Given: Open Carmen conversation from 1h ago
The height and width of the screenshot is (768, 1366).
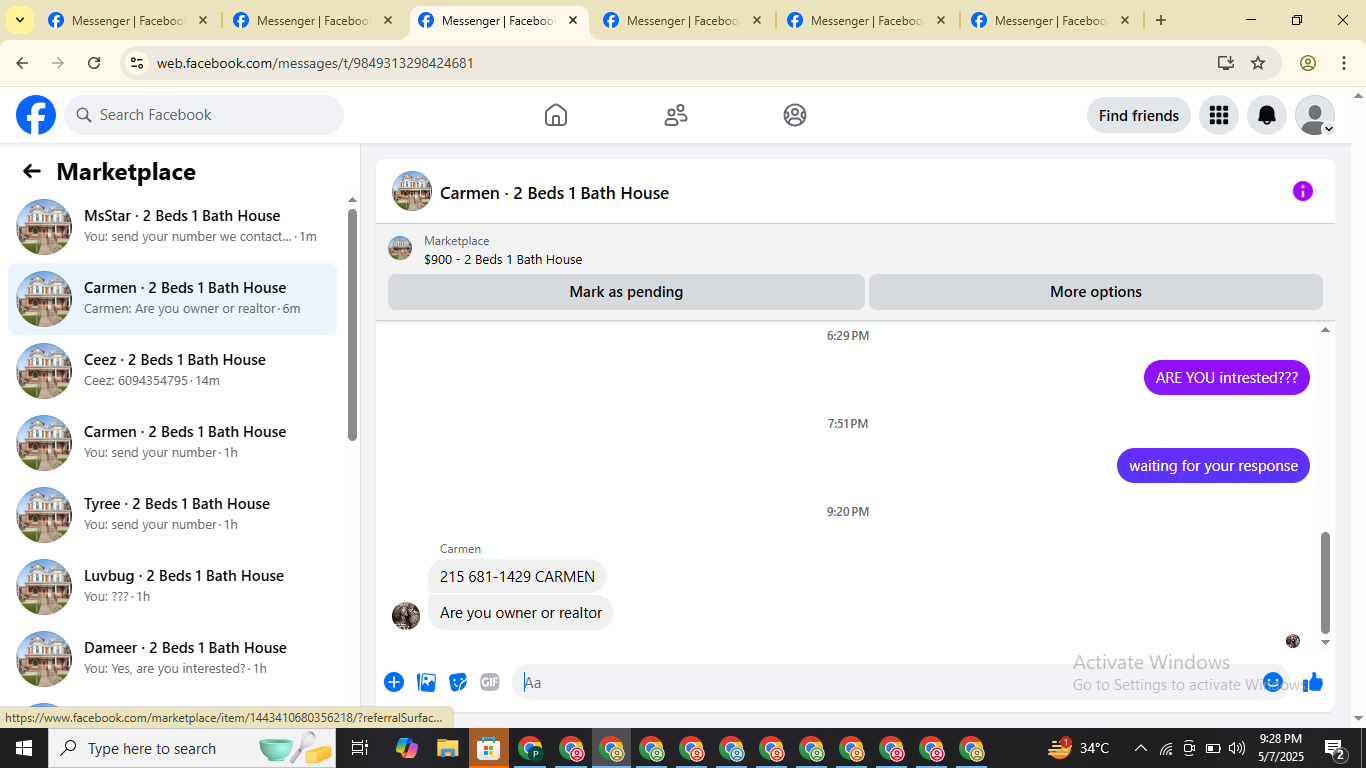Looking at the screenshot, I should pyautogui.click(x=173, y=443).
